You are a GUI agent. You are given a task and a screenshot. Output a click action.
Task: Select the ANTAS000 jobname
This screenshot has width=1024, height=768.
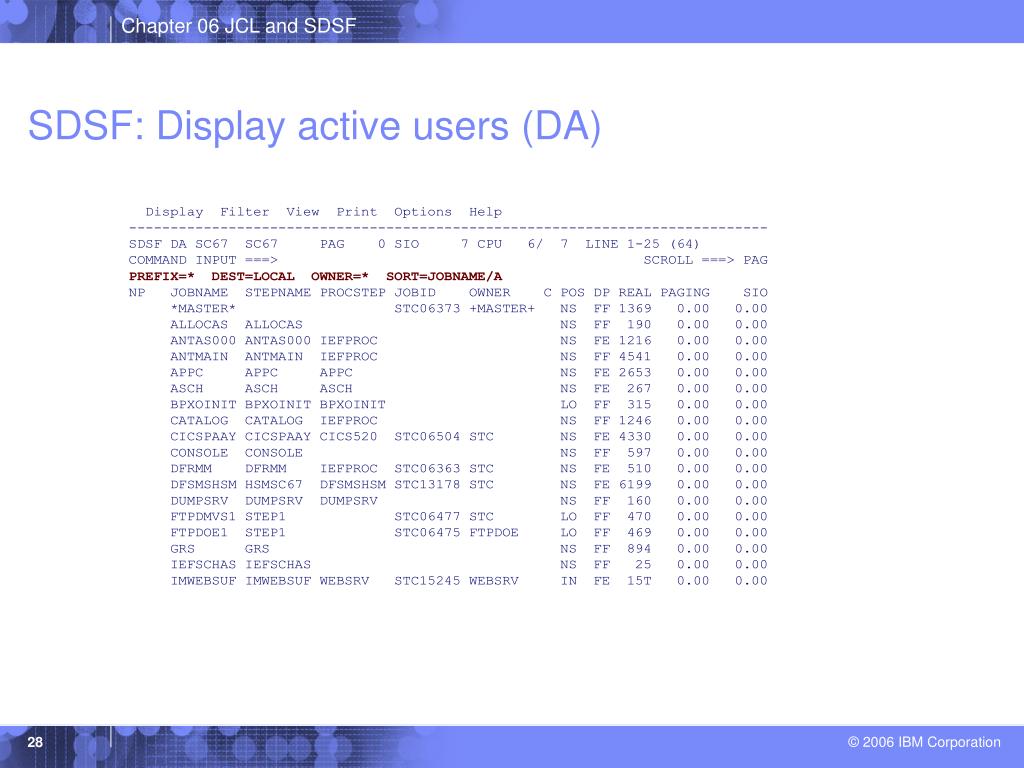pyautogui.click(x=203, y=340)
